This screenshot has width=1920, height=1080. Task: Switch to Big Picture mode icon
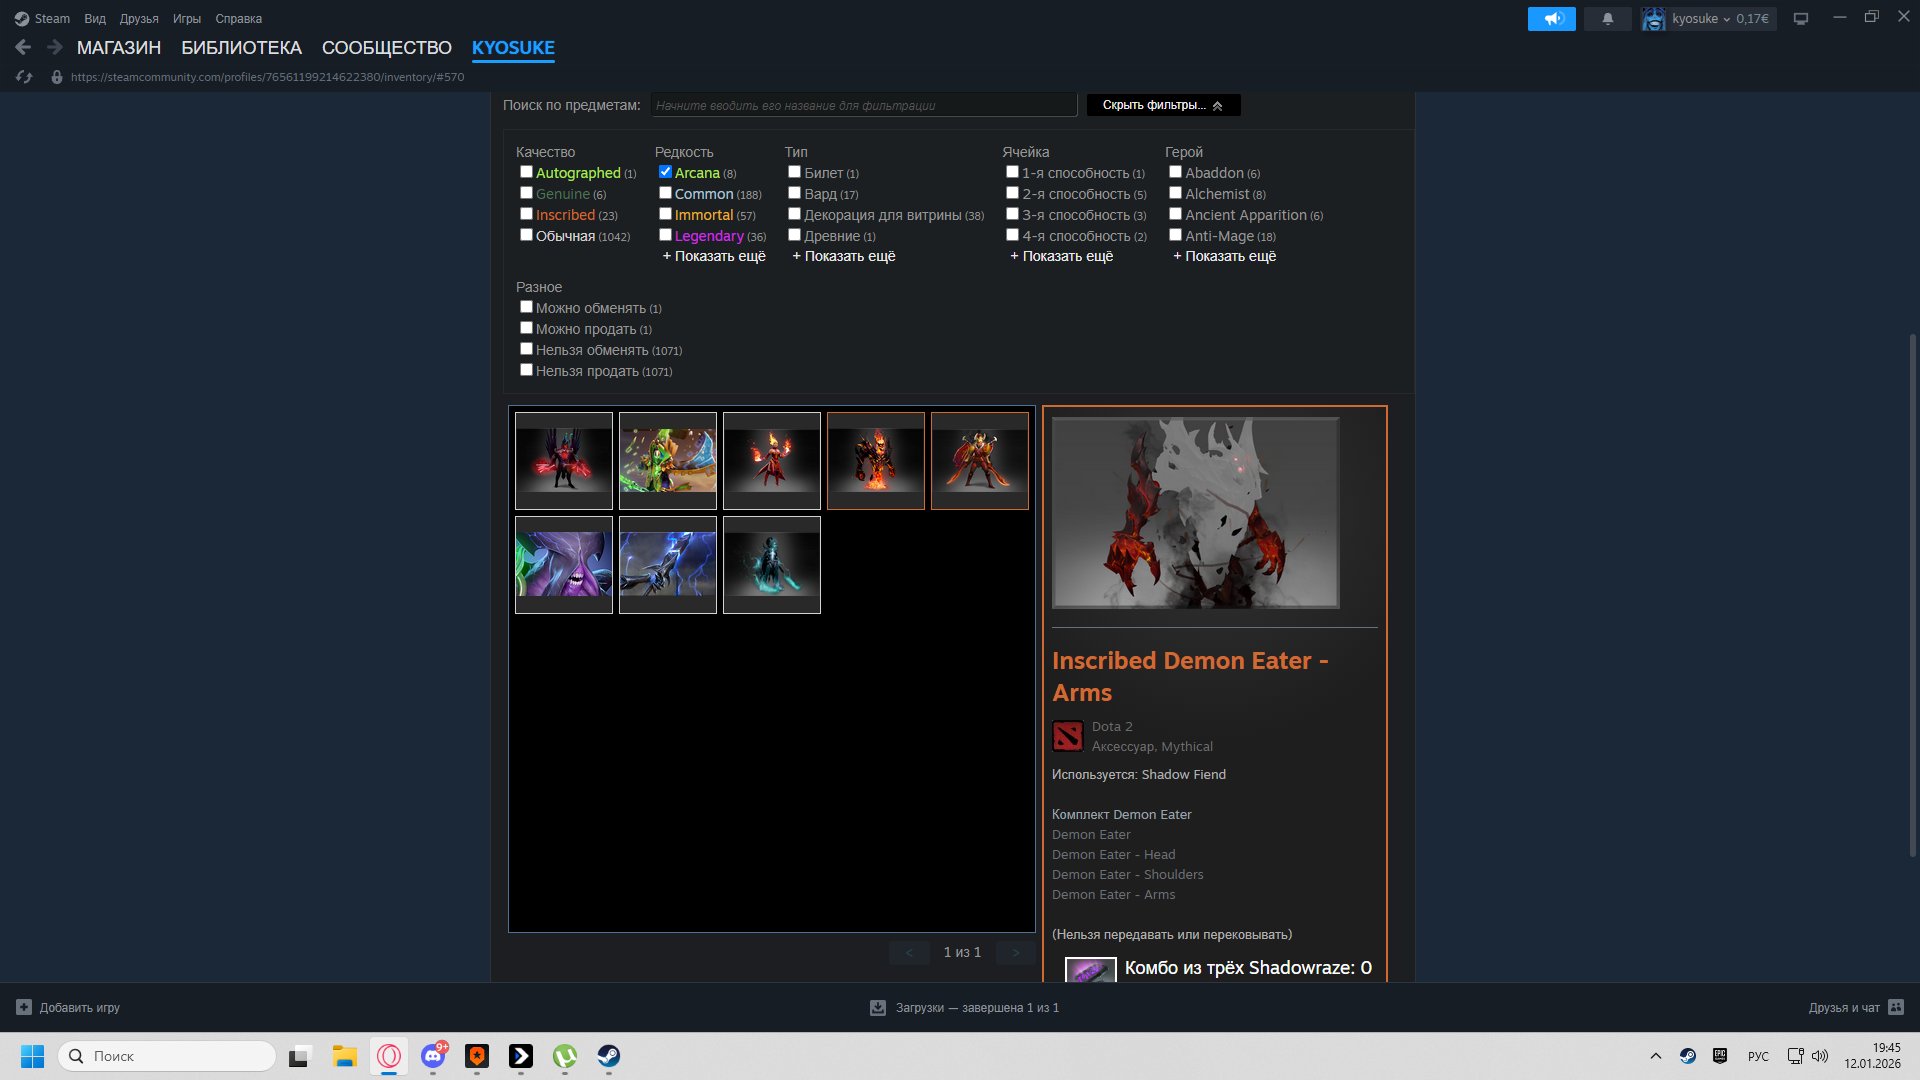tap(1801, 19)
